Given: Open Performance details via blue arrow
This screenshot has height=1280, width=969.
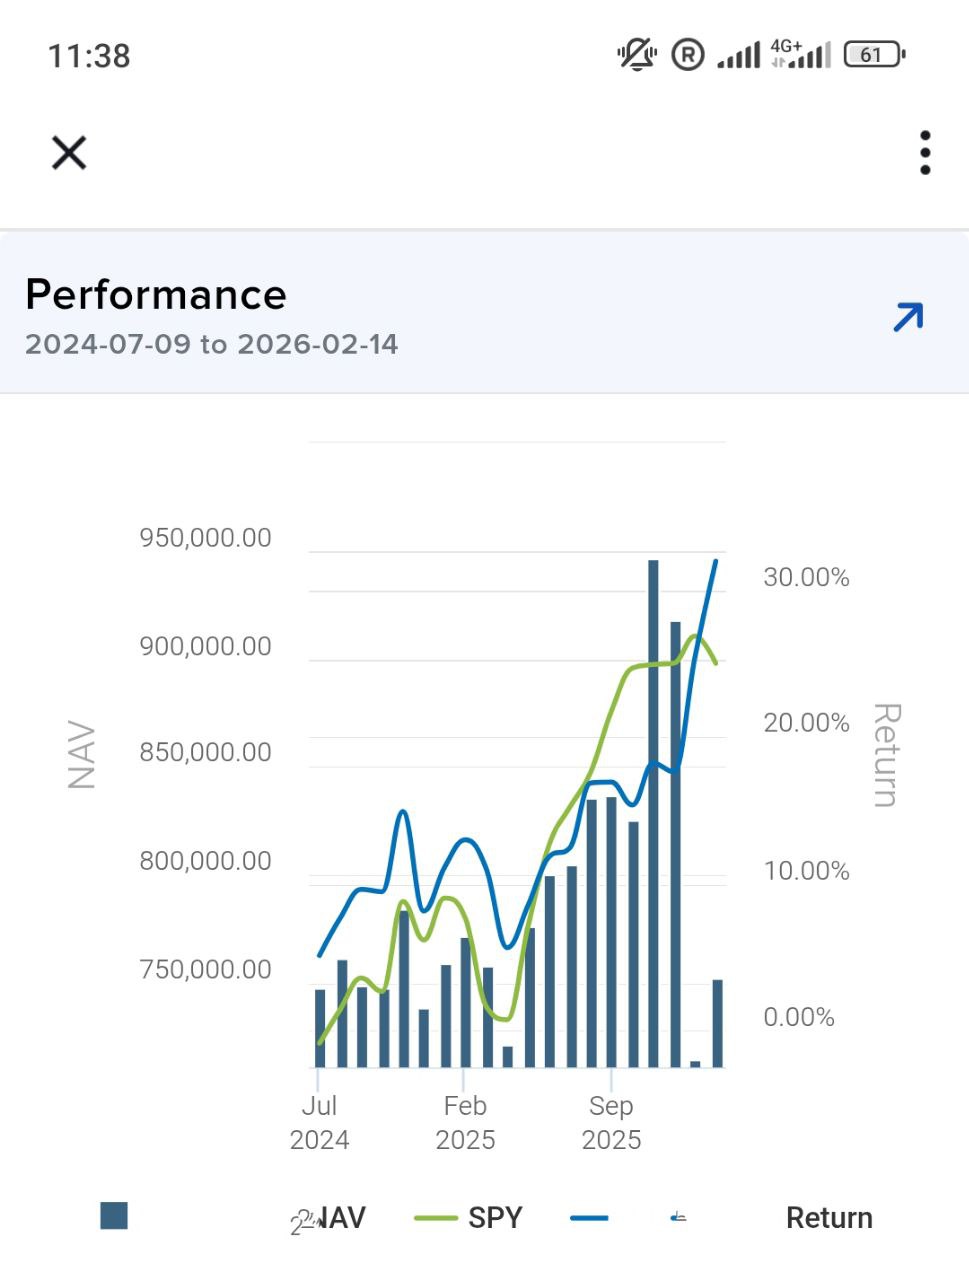Looking at the screenshot, I should pyautogui.click(x=908, y=317).
